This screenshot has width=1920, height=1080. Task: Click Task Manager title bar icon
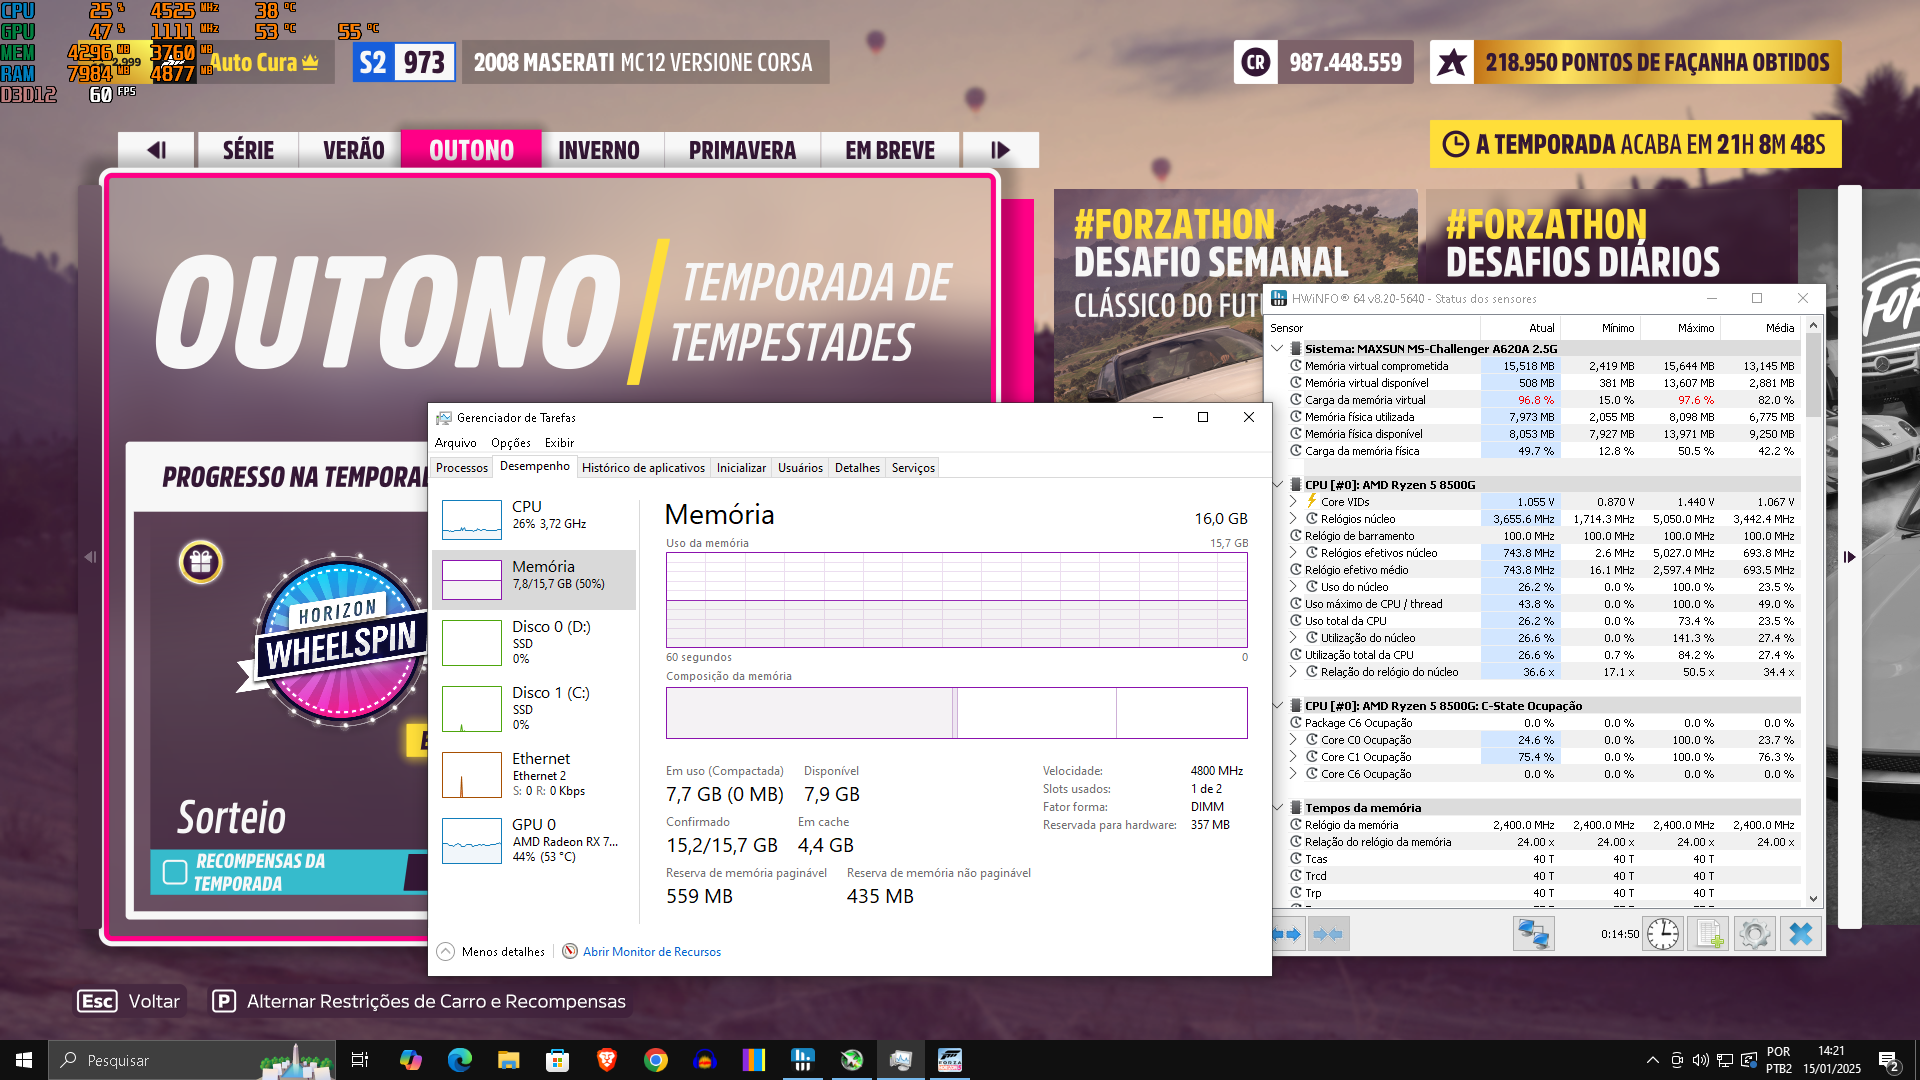click(x=443, y=418)
